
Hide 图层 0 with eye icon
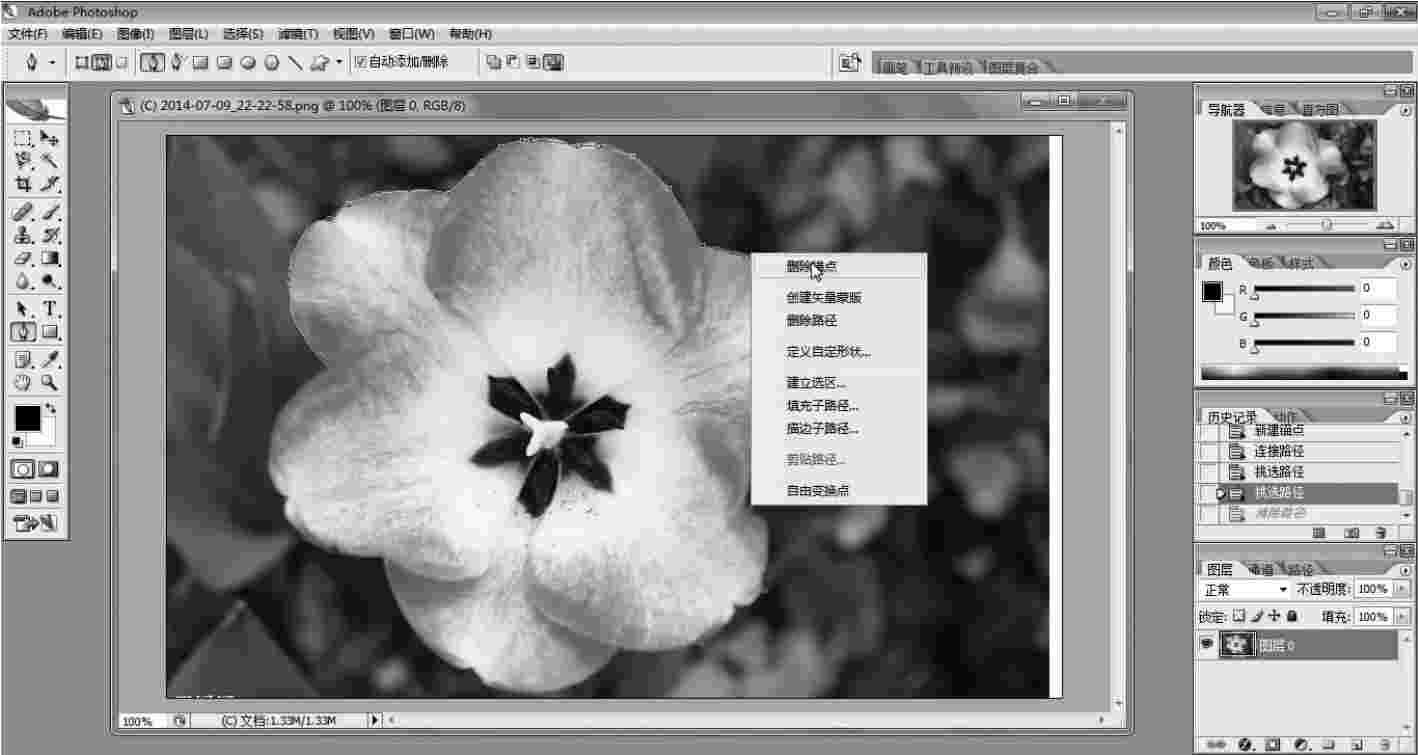tap(1206, 646)
